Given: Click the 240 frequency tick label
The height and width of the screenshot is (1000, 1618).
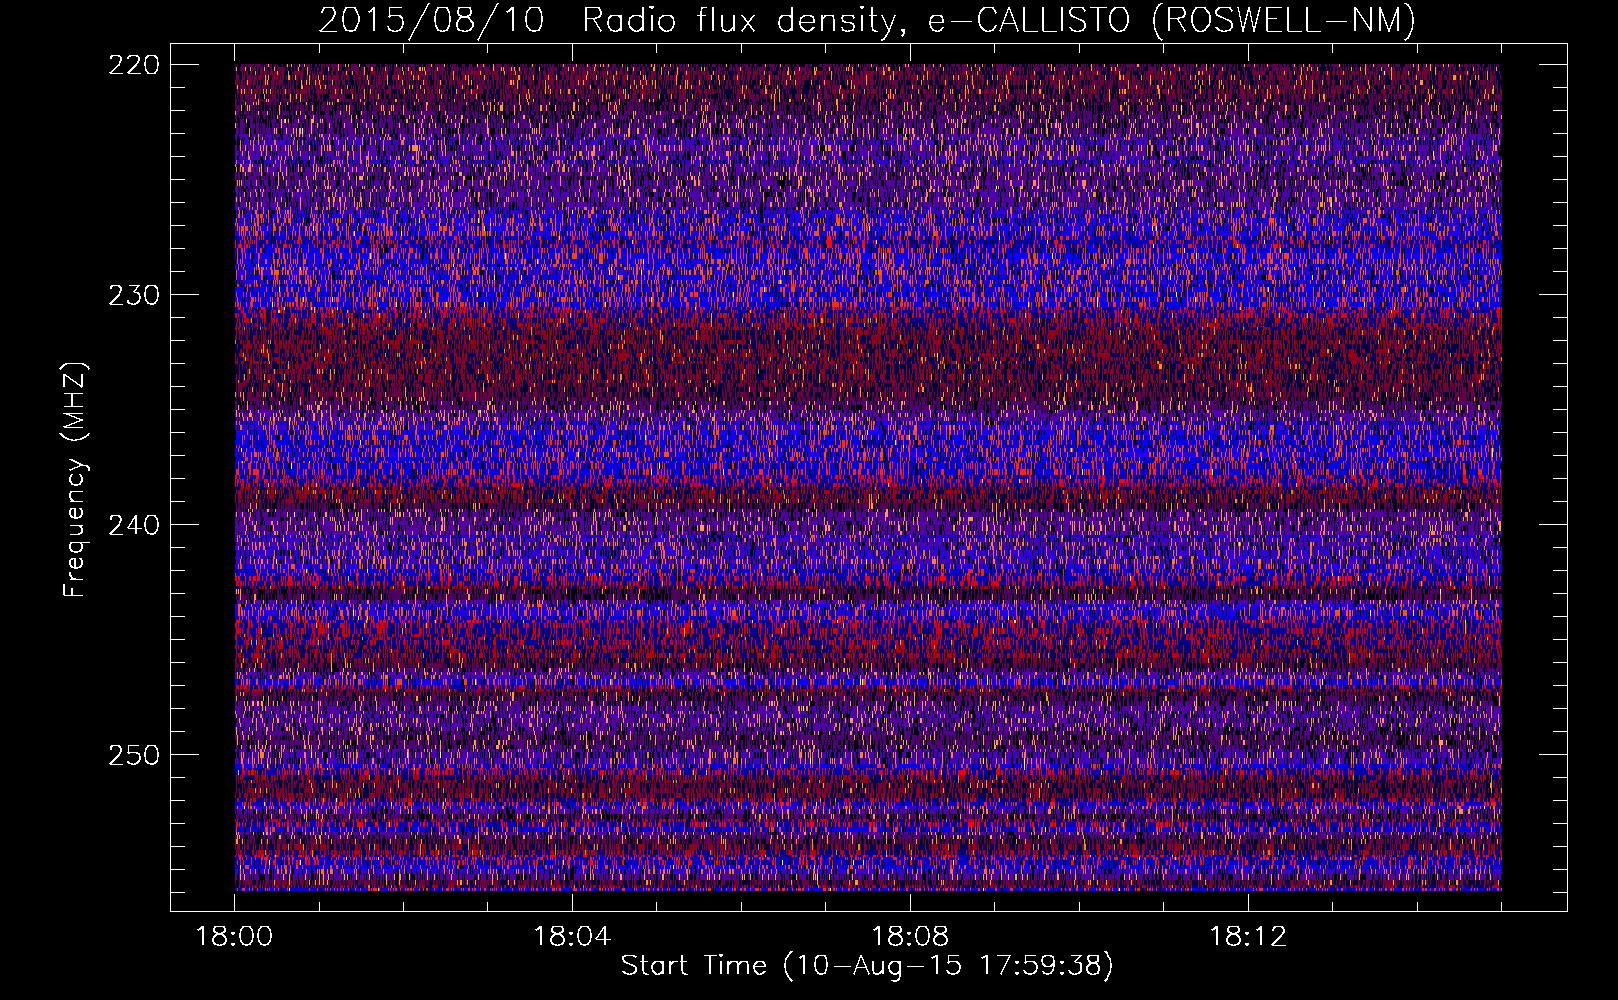Looking at the screenshot, I should 133,525.
